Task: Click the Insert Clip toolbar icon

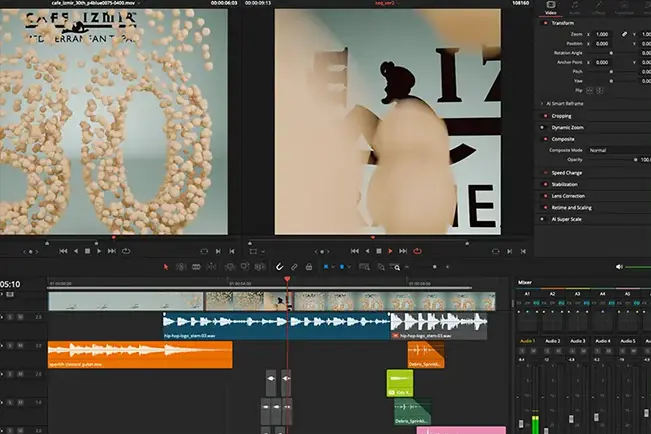Action: coord(230,267)
